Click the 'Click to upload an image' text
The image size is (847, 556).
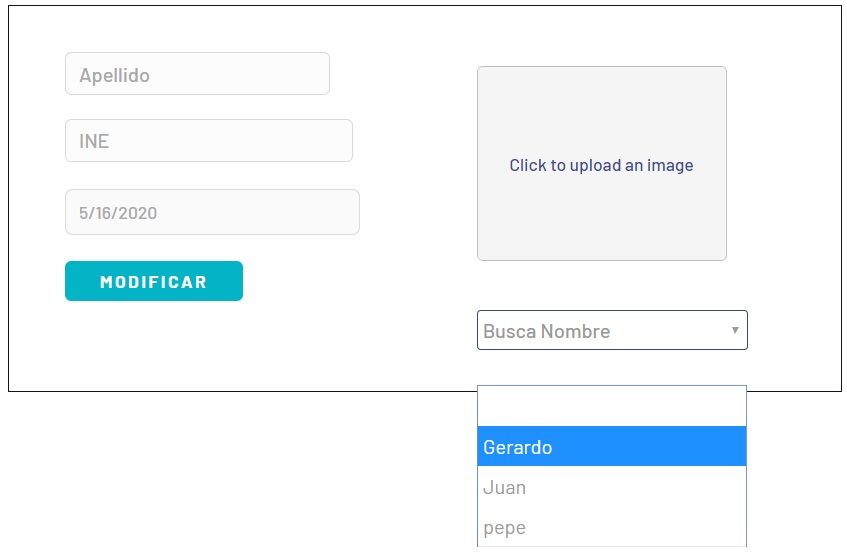tap(601, 165)
